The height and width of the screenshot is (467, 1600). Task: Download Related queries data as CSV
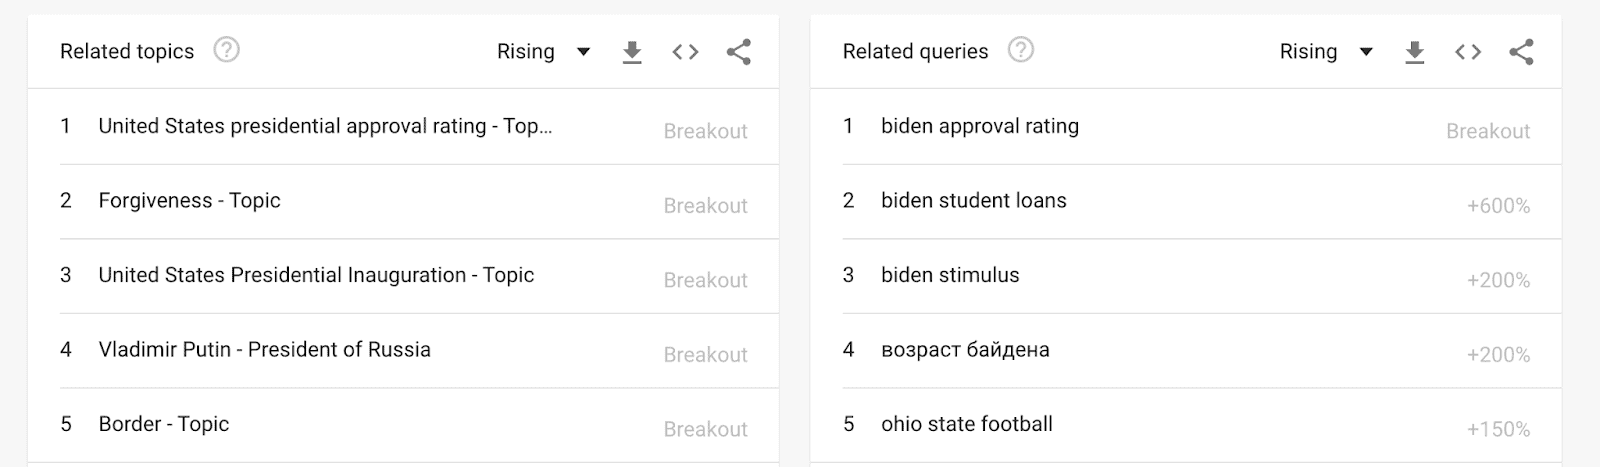pos(1414,52)
